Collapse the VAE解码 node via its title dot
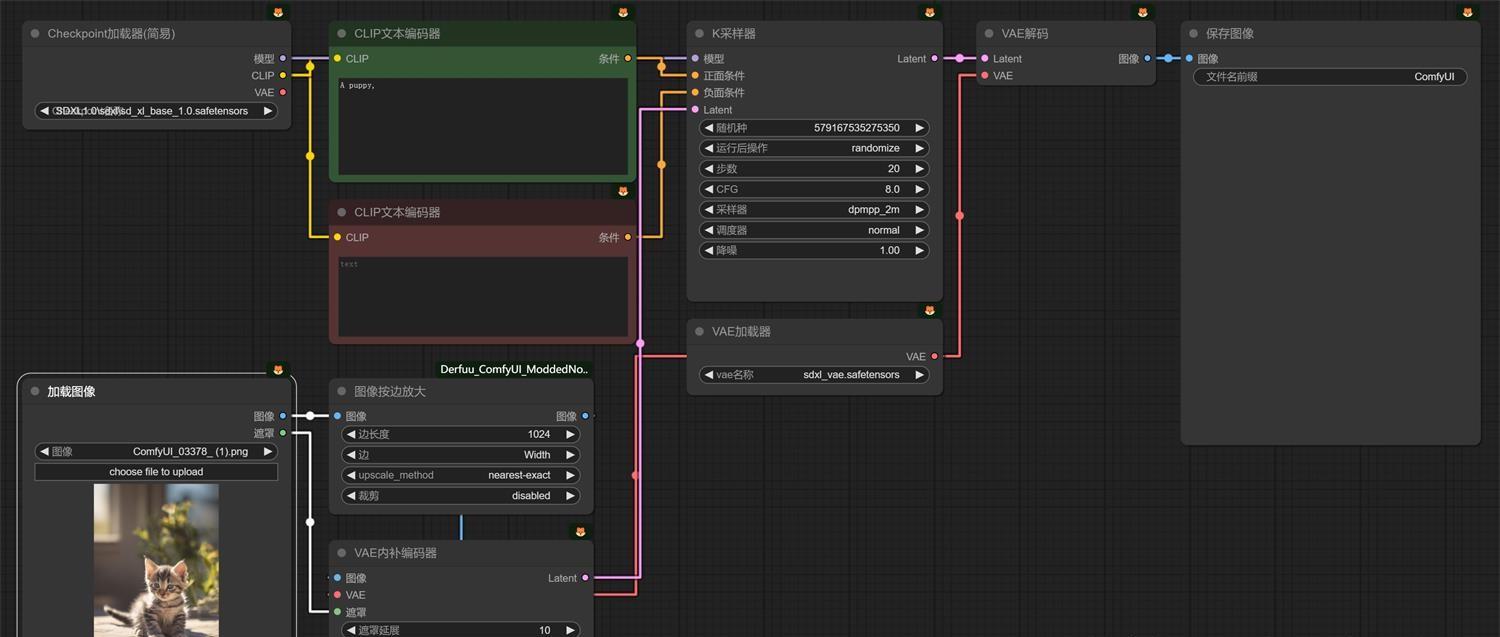 tap(990, 33)
